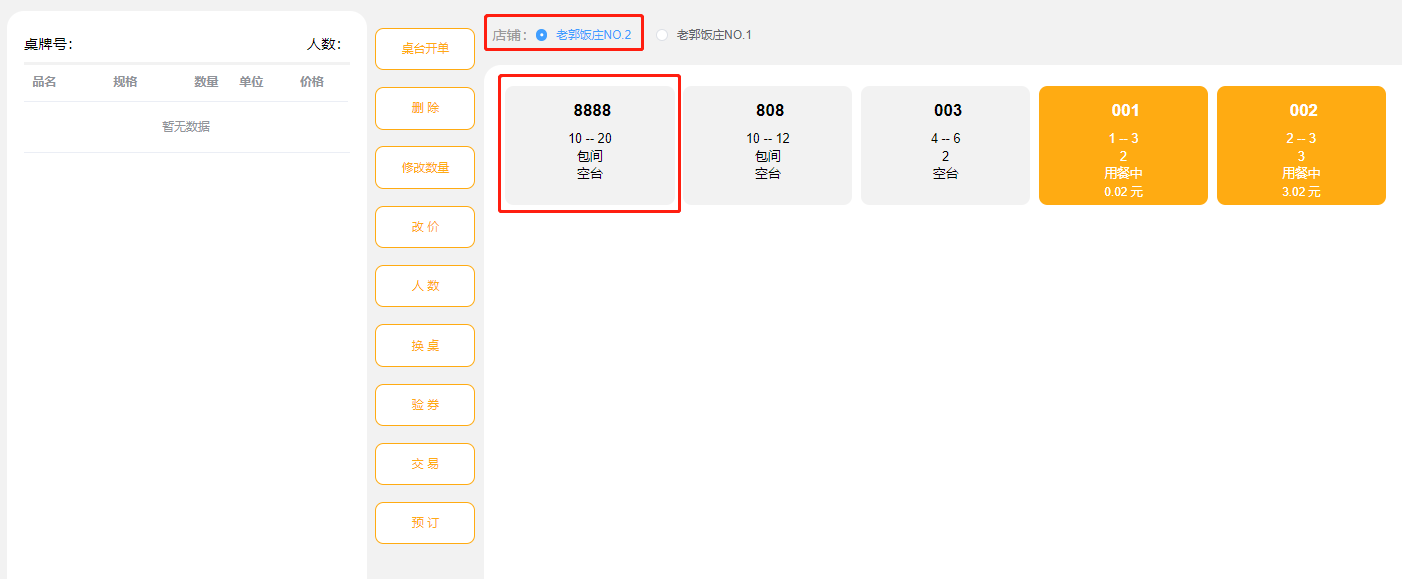Click the 桌台开单 button
Image resolution: width=1402 pixels, height=579 pixels.
click(425, 49)
